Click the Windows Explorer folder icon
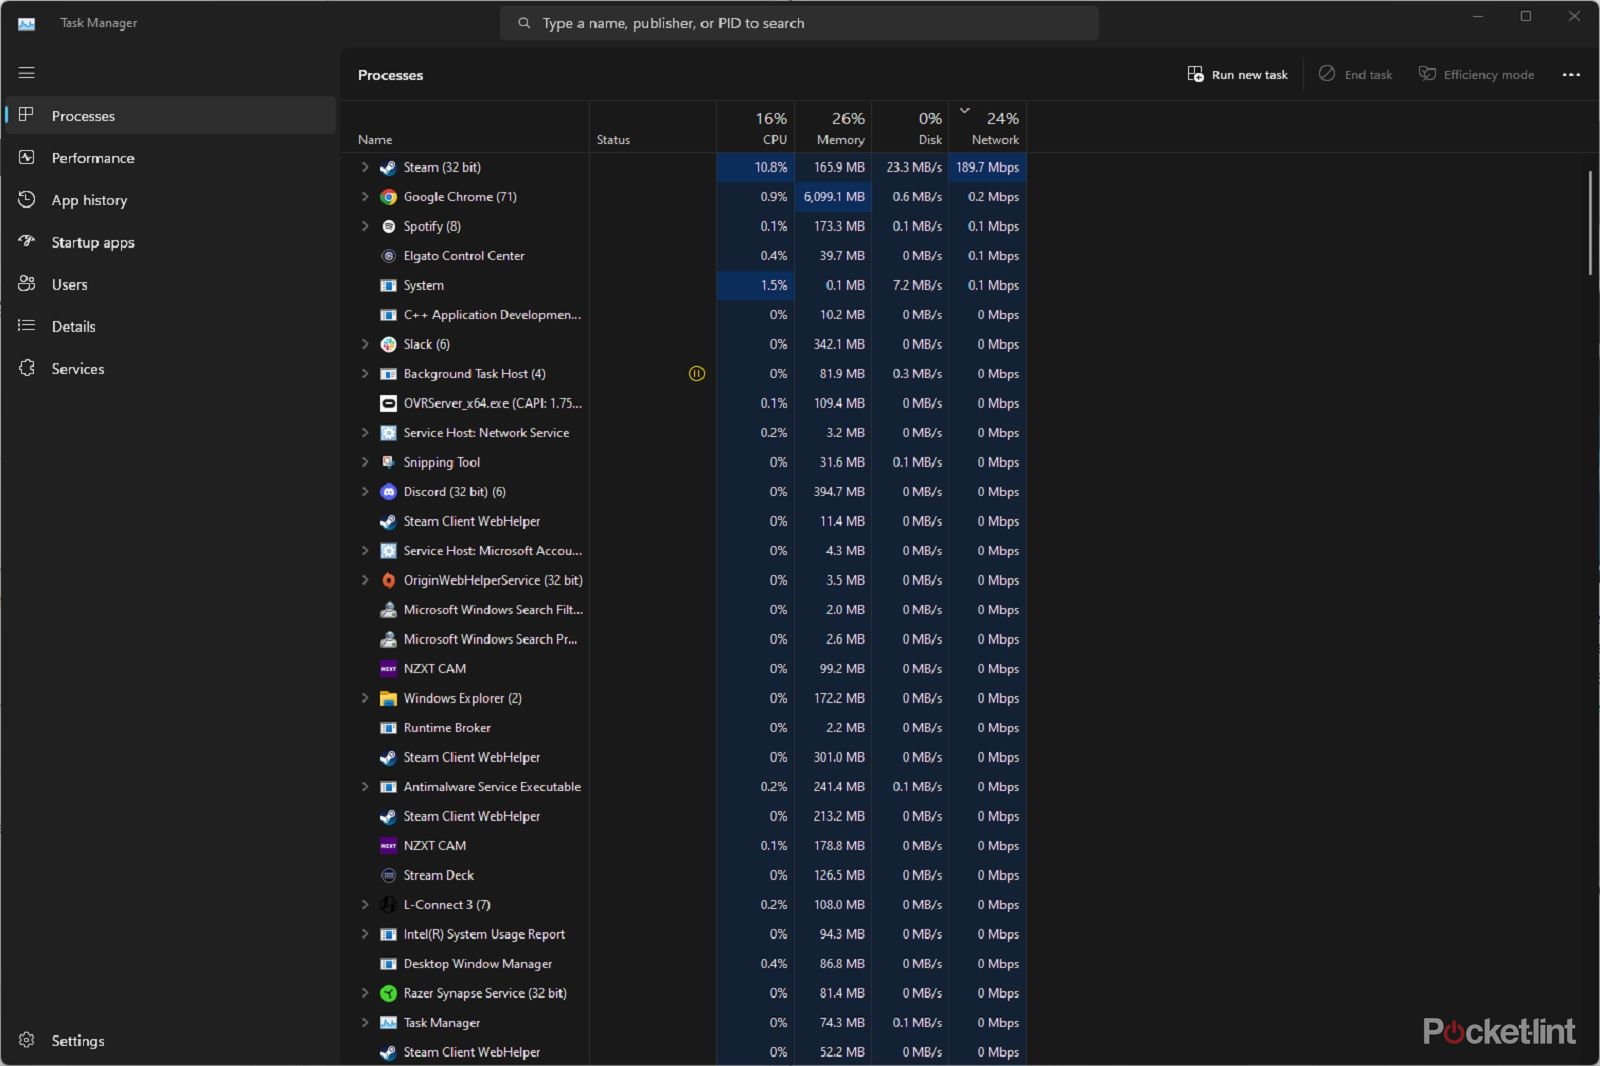This screenshot has height=1066, width=1600. (x=388, y=698)
